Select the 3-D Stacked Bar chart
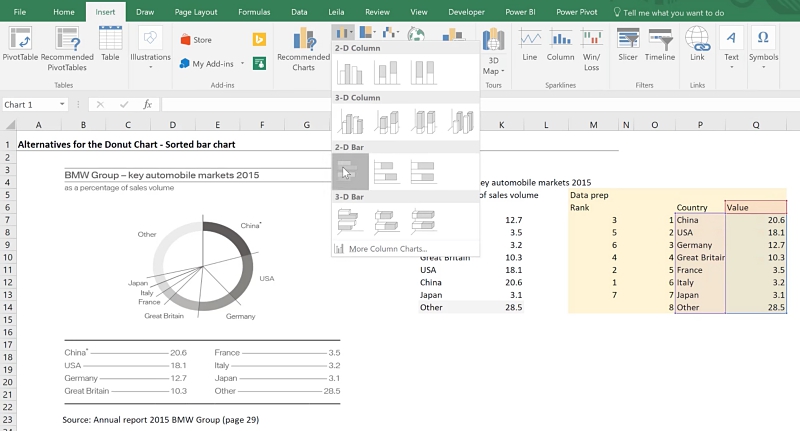This screenshot has width=800, height=431. (x=386, y=219)
